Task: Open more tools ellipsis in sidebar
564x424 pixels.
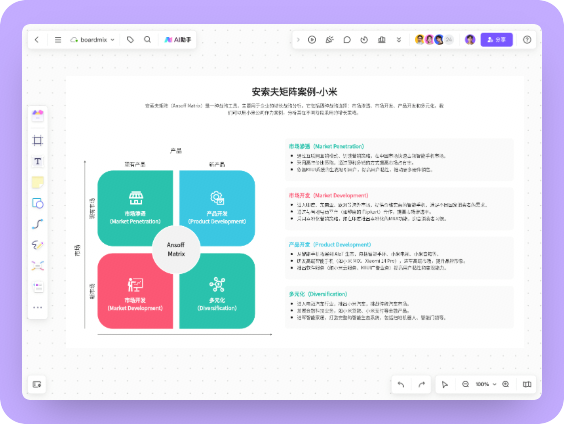Action: coord(38,307)
